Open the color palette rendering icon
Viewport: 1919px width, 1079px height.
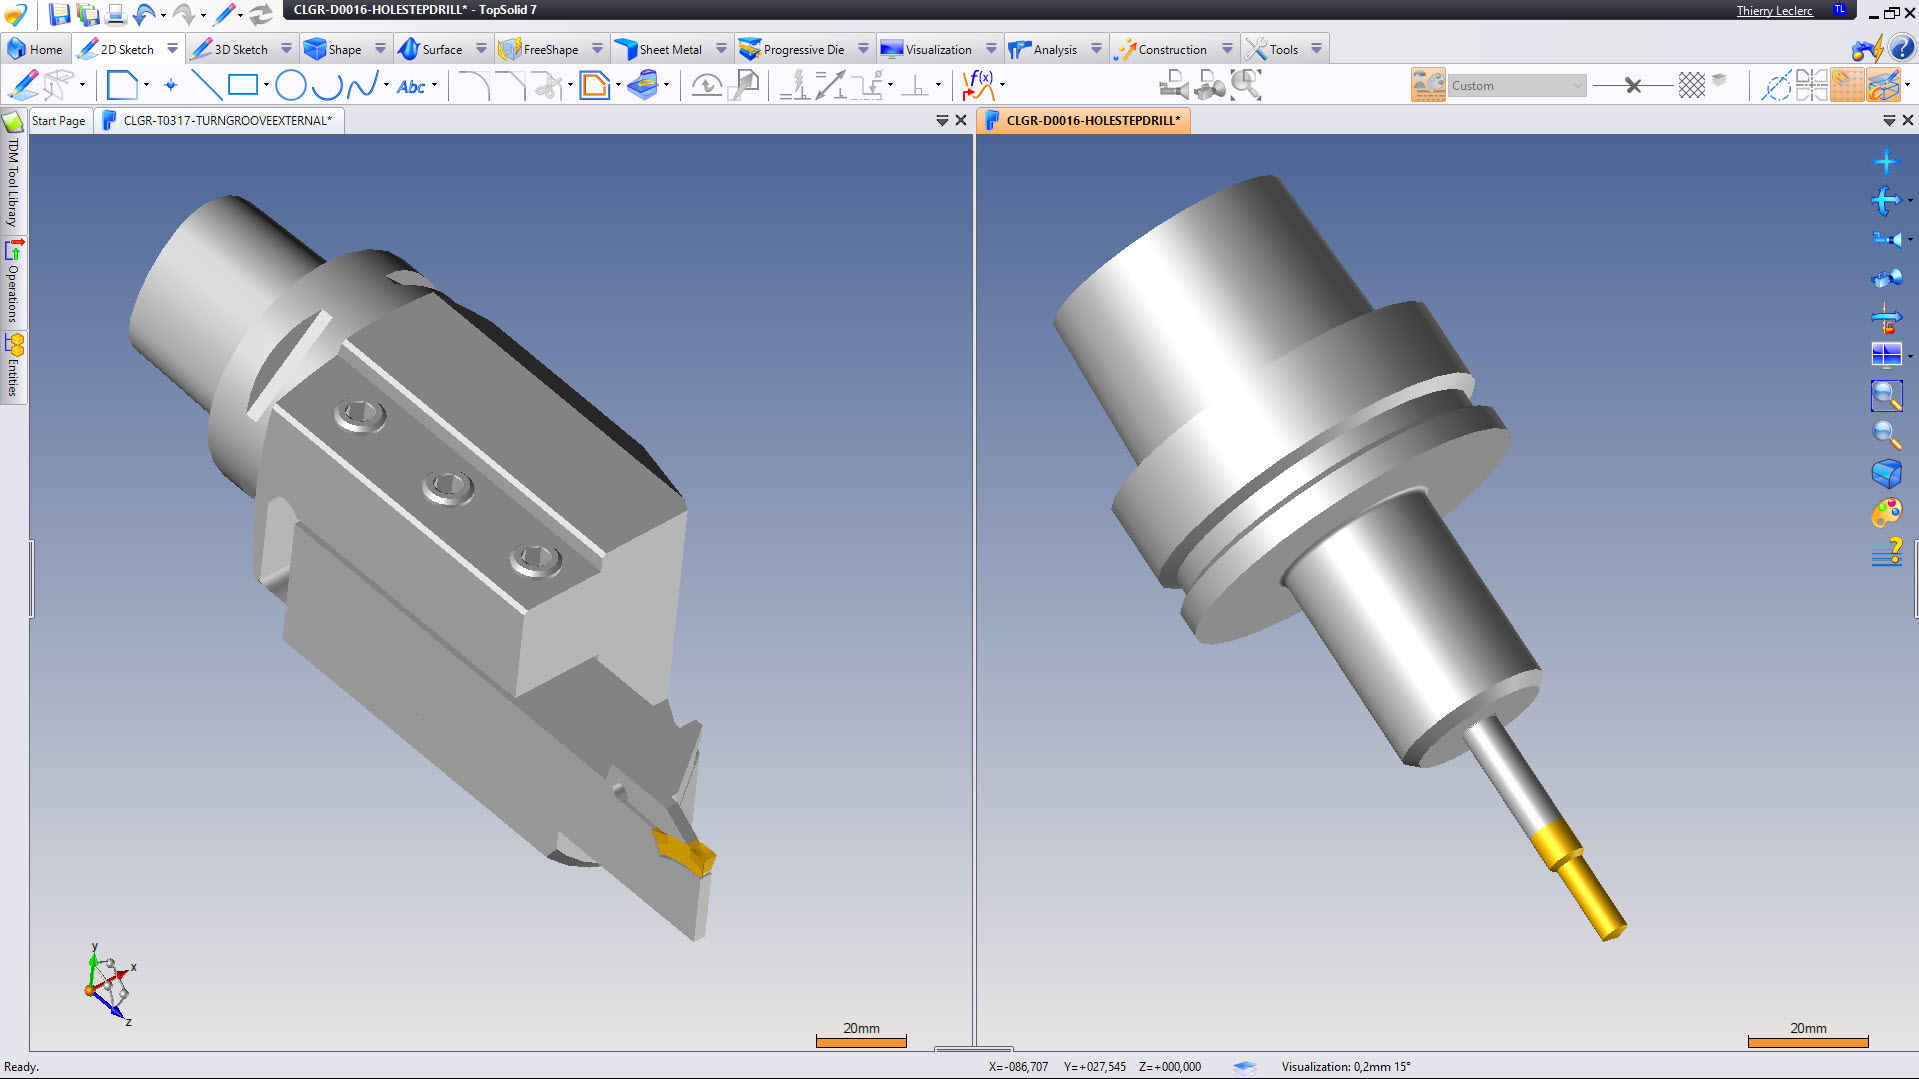pos(1886,513)
